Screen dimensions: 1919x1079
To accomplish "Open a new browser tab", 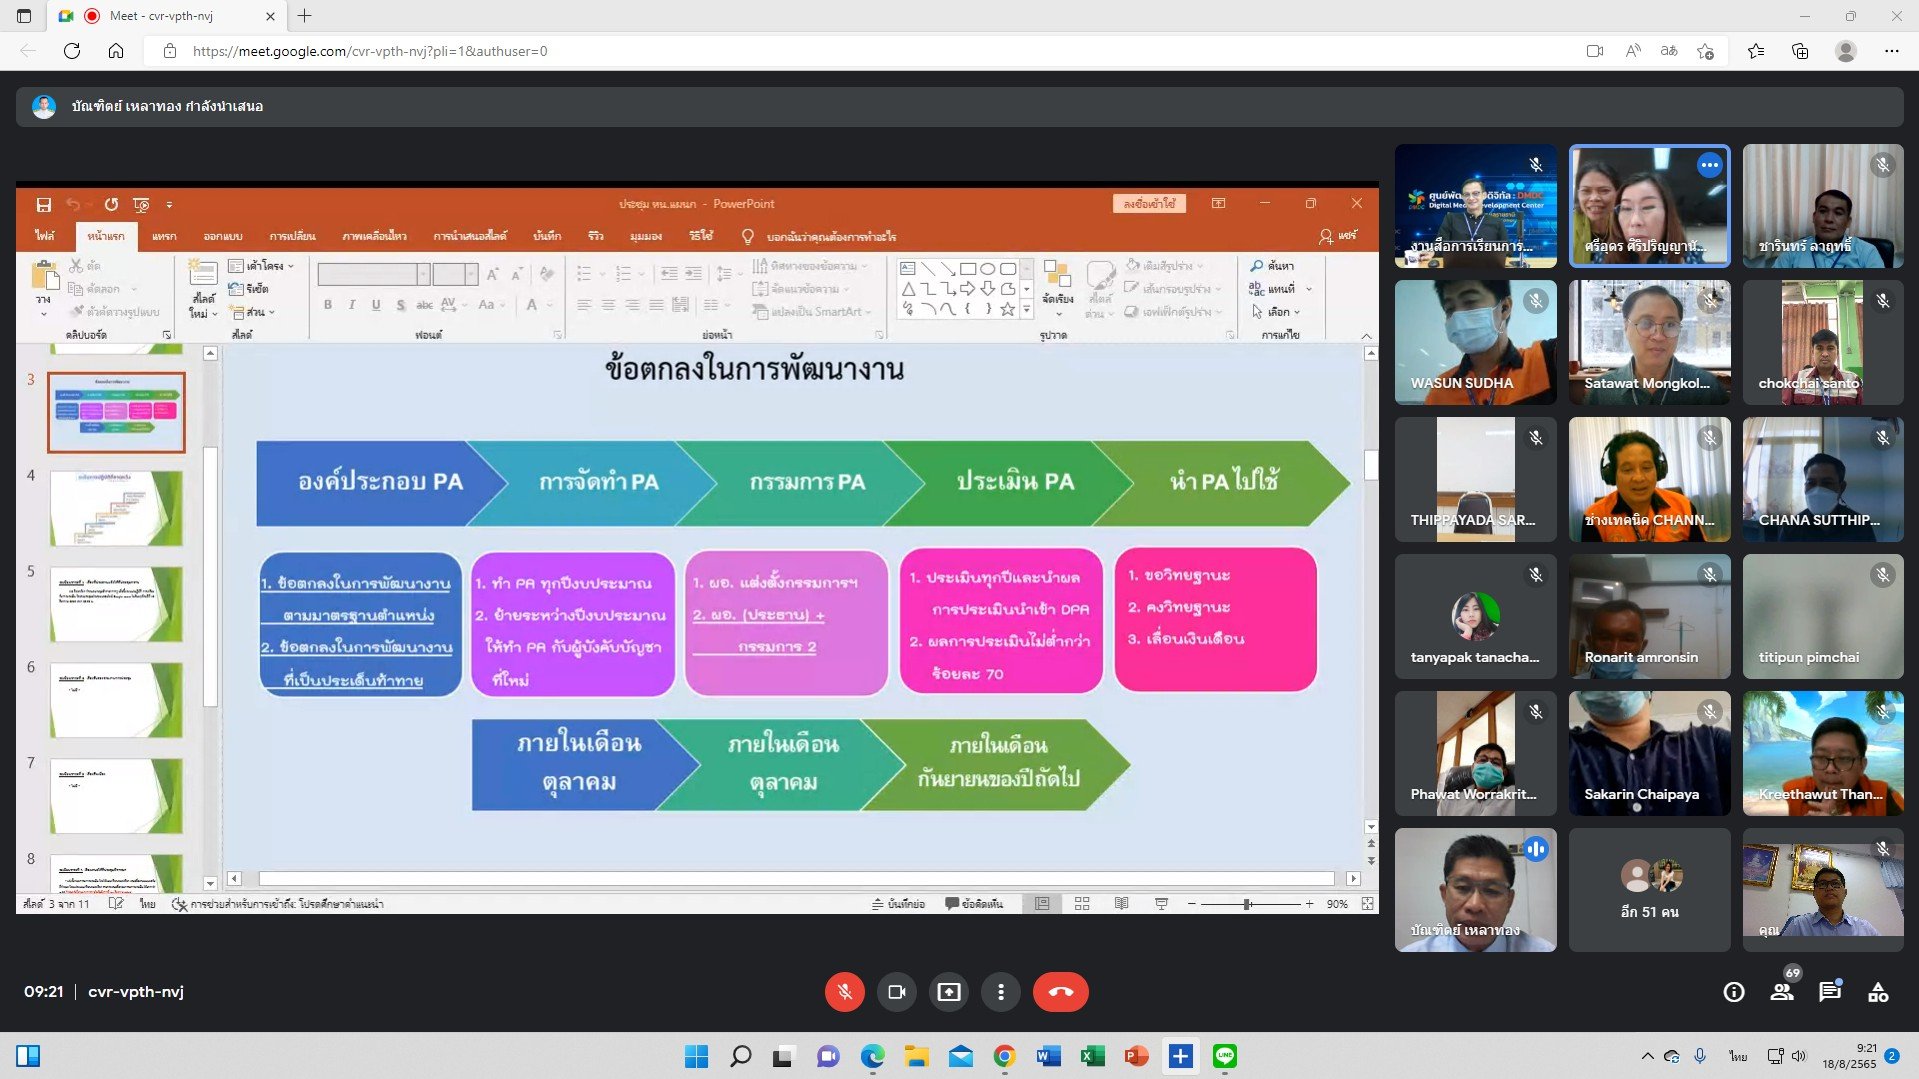I will coord(305,16).
